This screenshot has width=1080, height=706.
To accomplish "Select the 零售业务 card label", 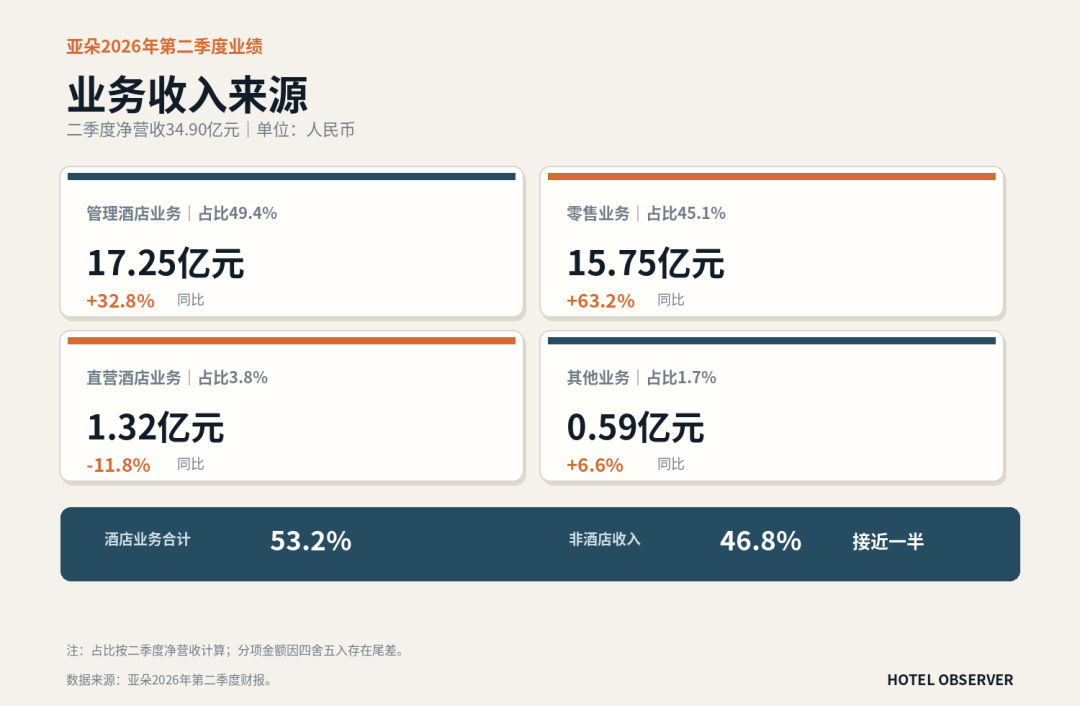I will point(598,214).
